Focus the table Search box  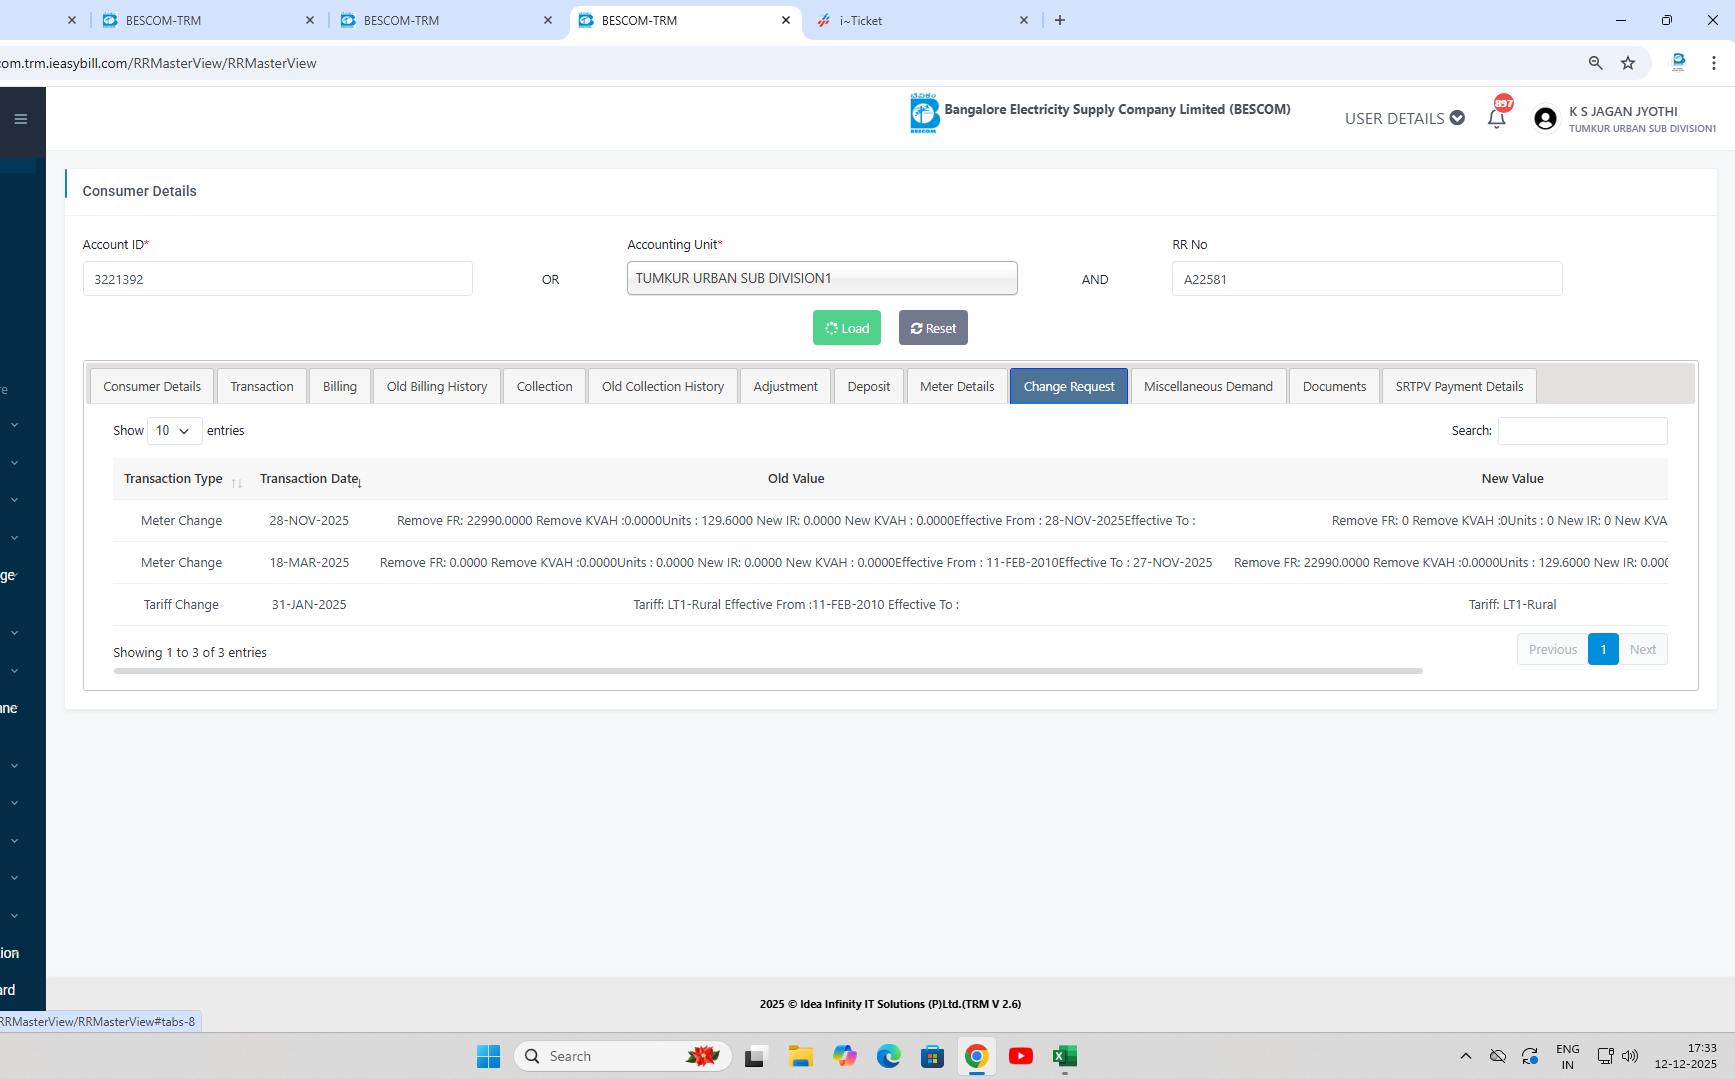tap(1583, 431)
